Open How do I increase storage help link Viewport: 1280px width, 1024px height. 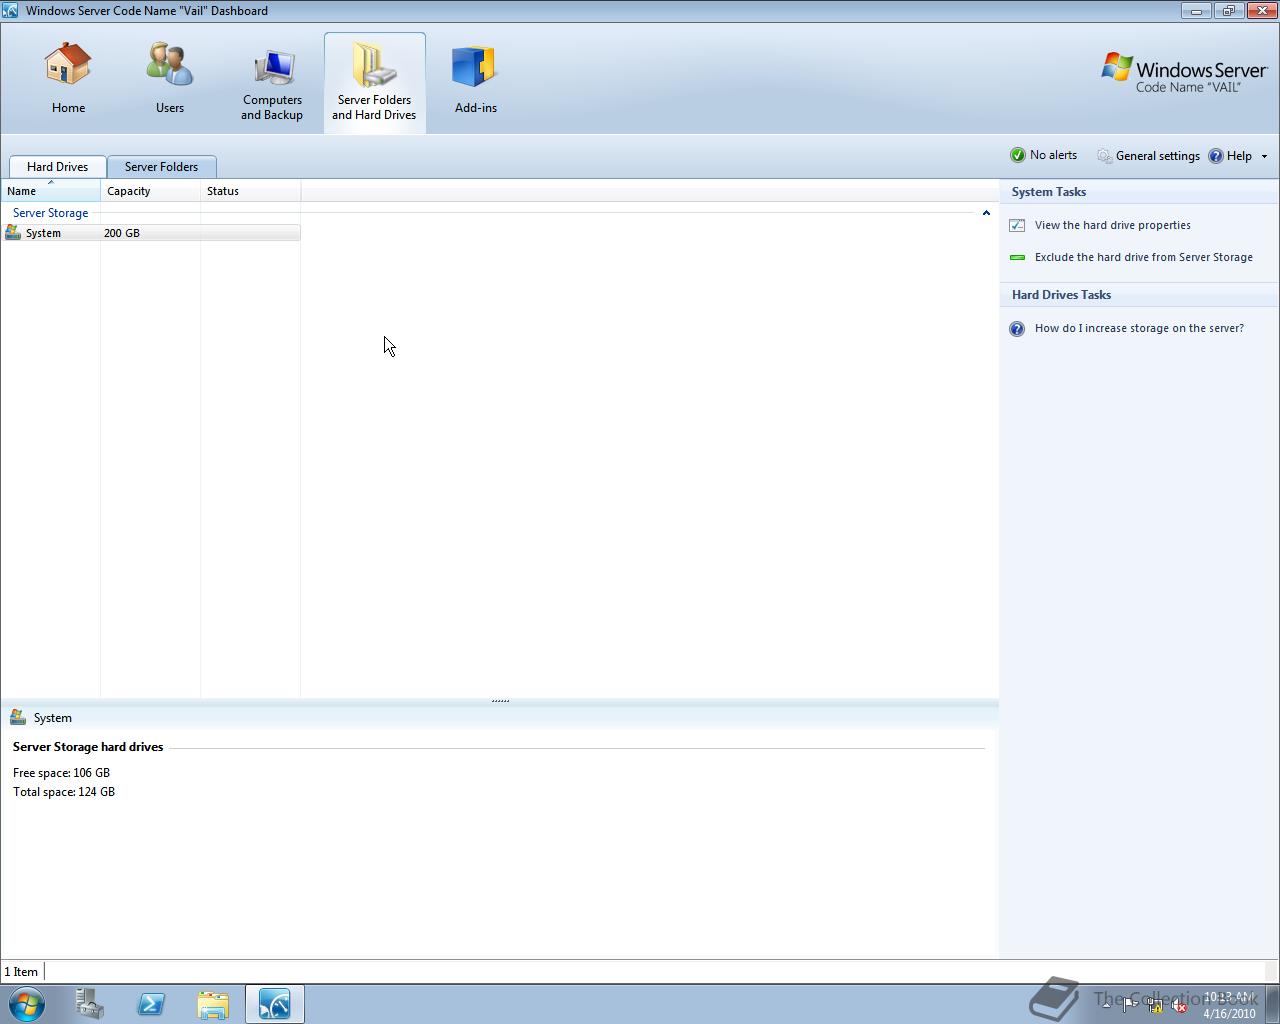pos(1139,328)
